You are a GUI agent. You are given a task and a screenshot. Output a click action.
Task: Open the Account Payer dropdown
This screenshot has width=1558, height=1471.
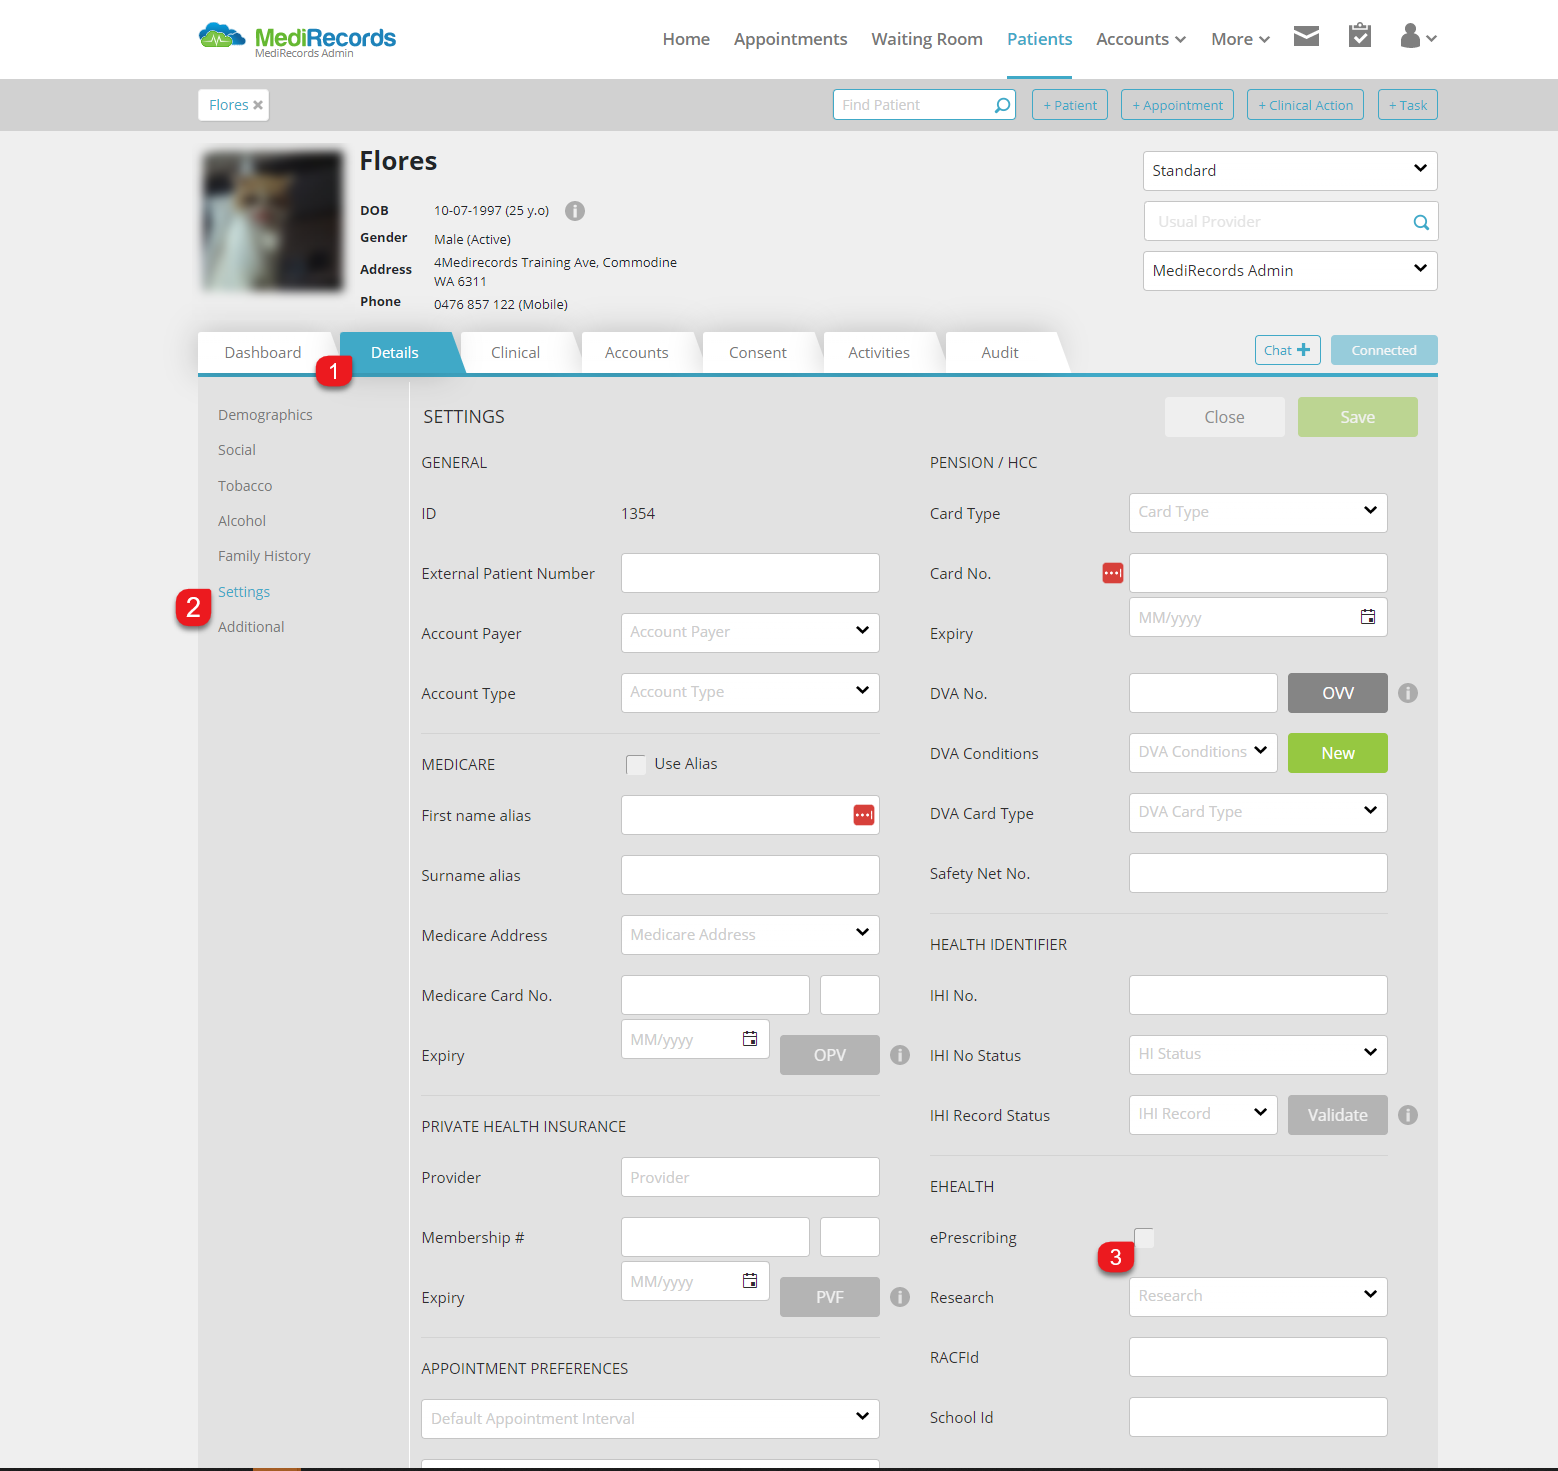(x=750, y=633)
